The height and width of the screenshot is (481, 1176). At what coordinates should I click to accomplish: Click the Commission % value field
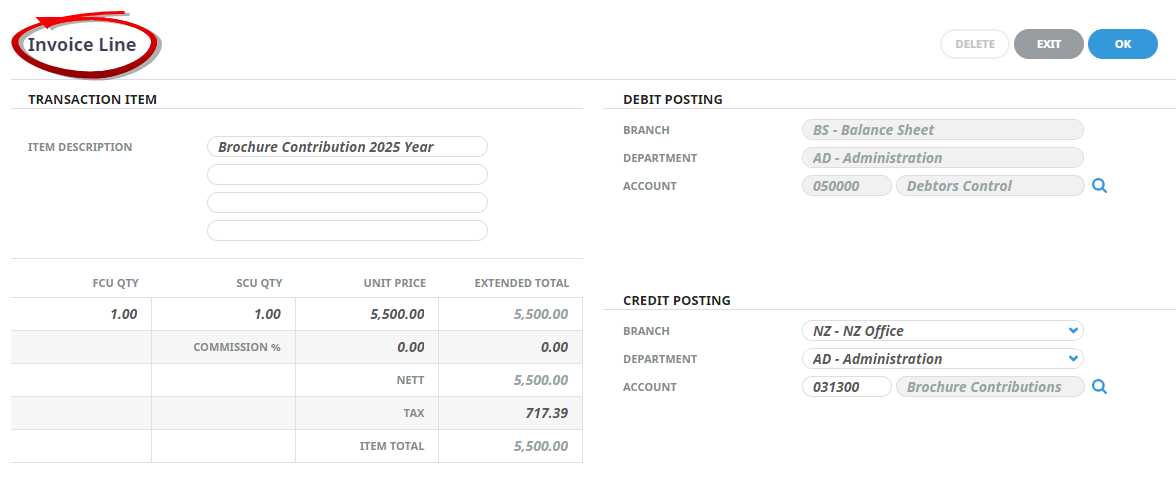pyautogui.click(x=367, y=347)
